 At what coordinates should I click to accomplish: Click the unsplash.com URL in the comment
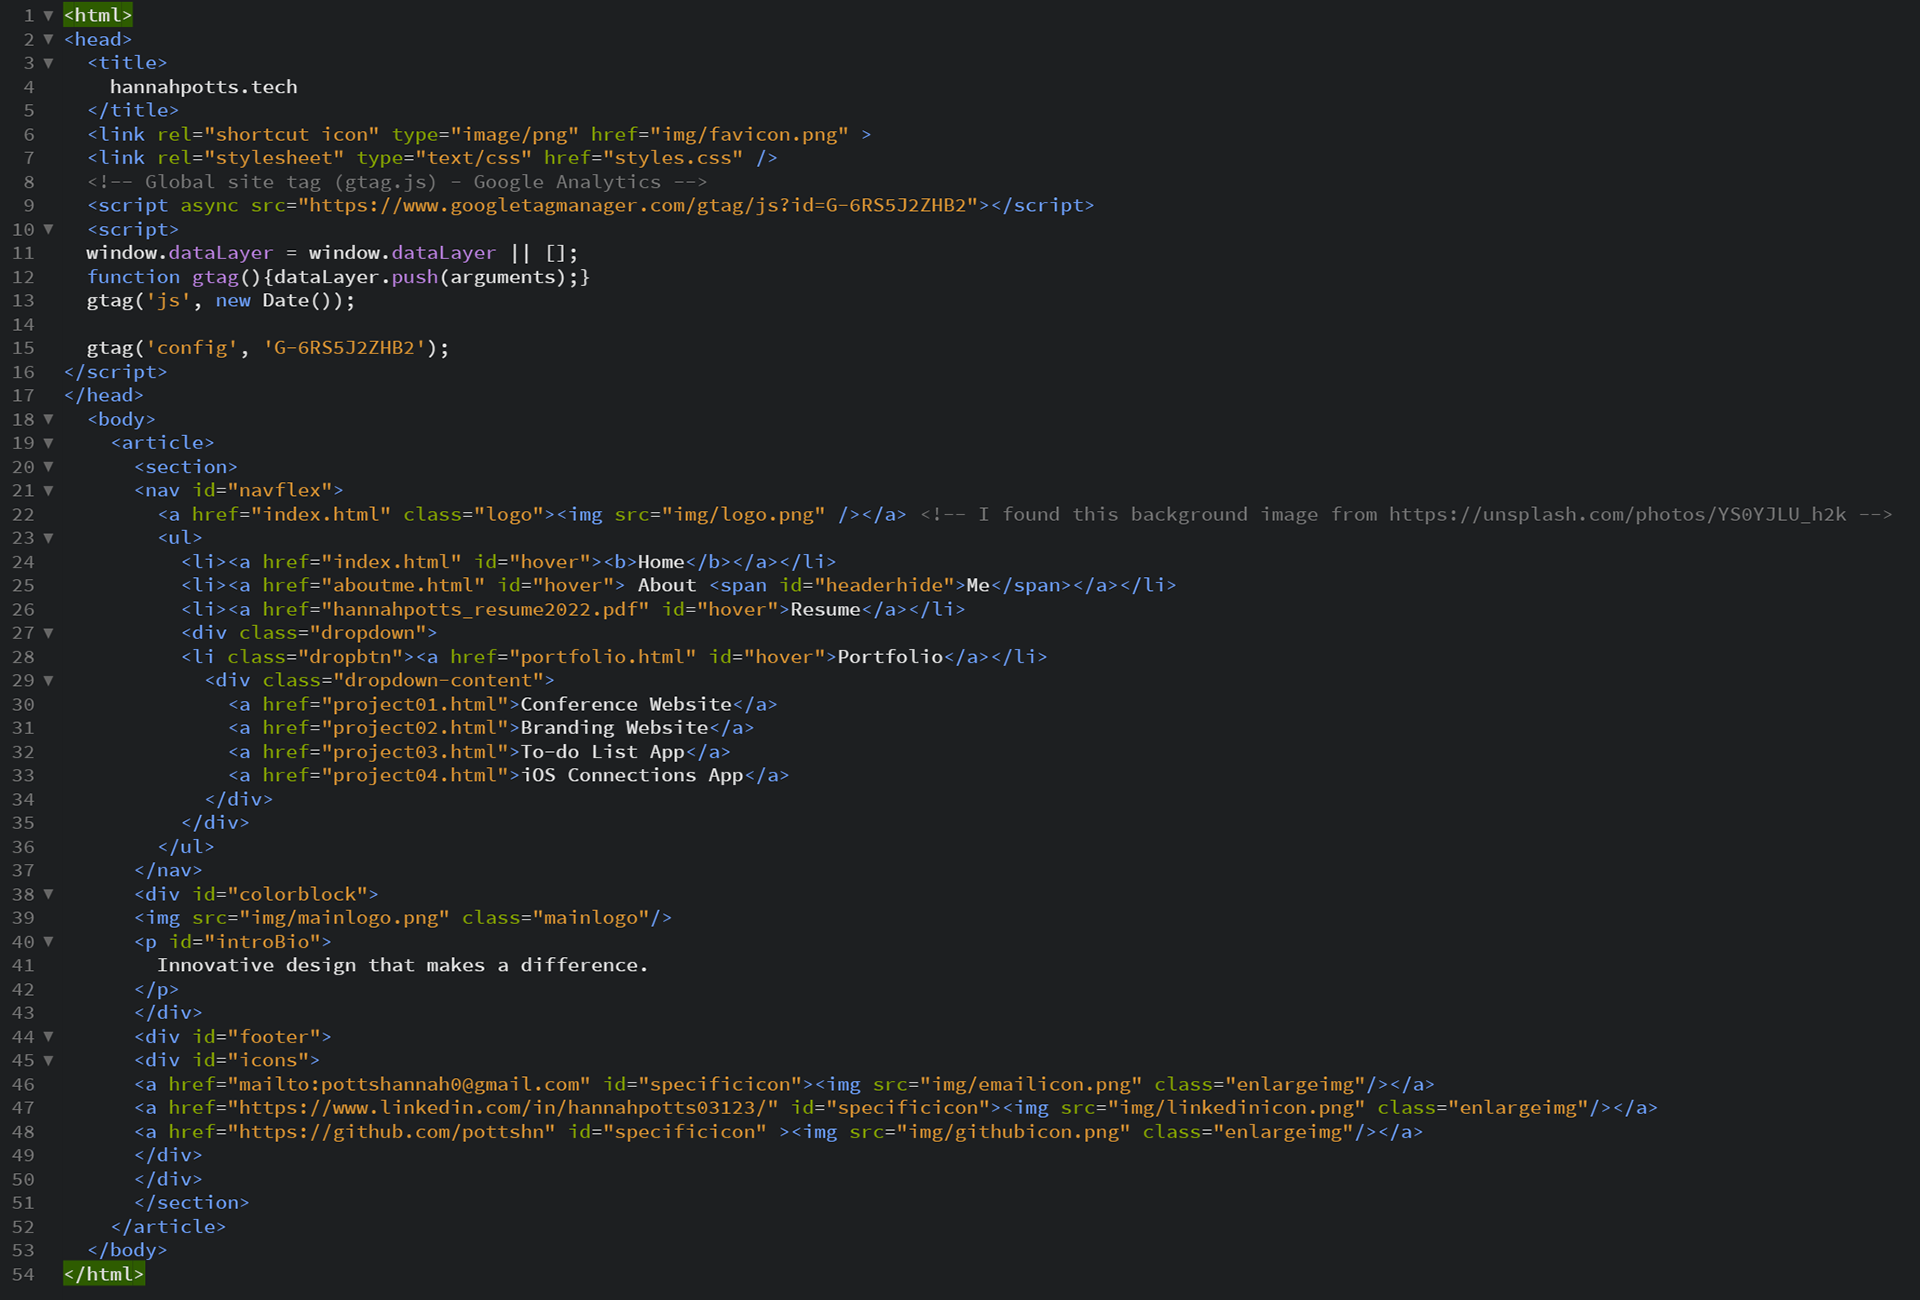tap(1618, 514)
